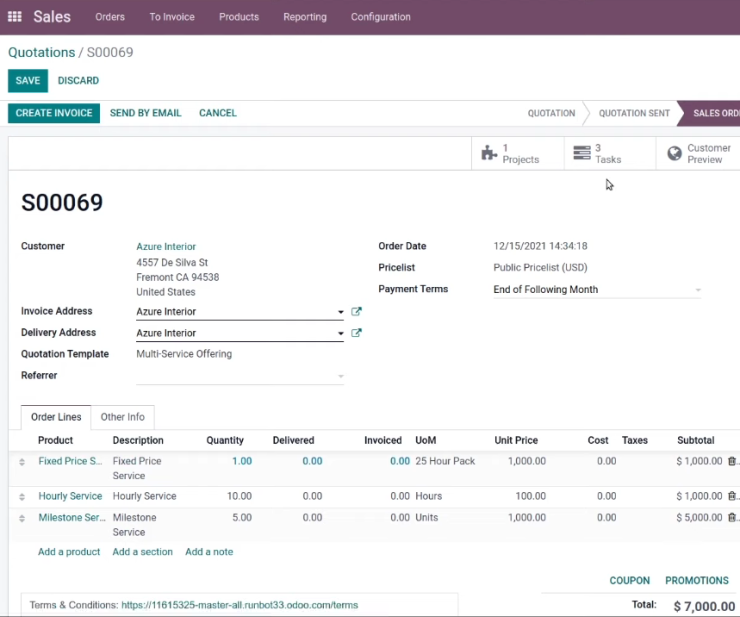Select QUOTATION status stage
The height and width of the screenshot is (617, 740).
click(x=551, y=113)
